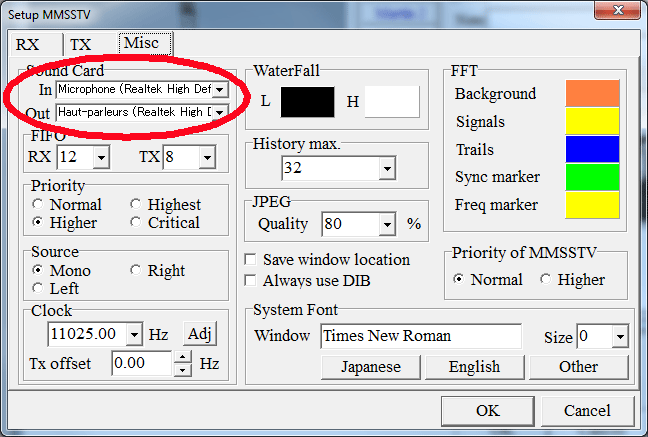648x437 pixels.
Task: Expand the FIFO RX value dropdown
Action: (x=101, y=157)
